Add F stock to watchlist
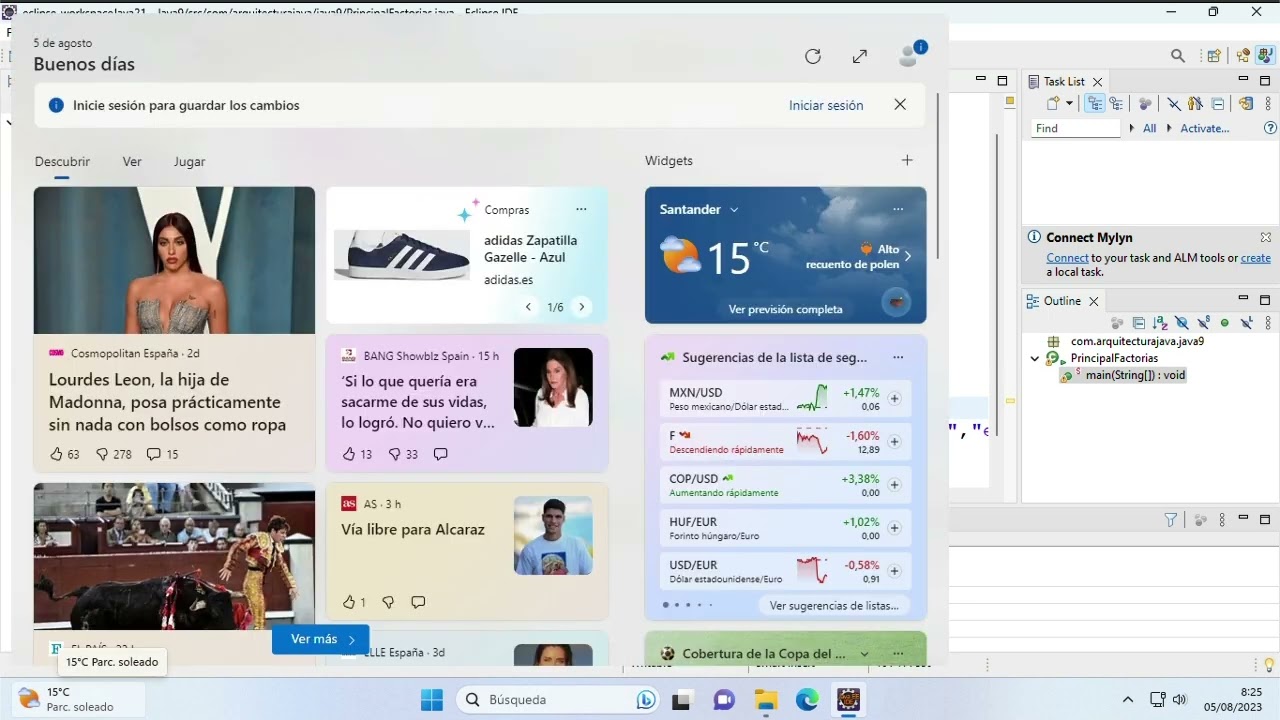This screenshot has height=720, width=1280. (894, 441)
